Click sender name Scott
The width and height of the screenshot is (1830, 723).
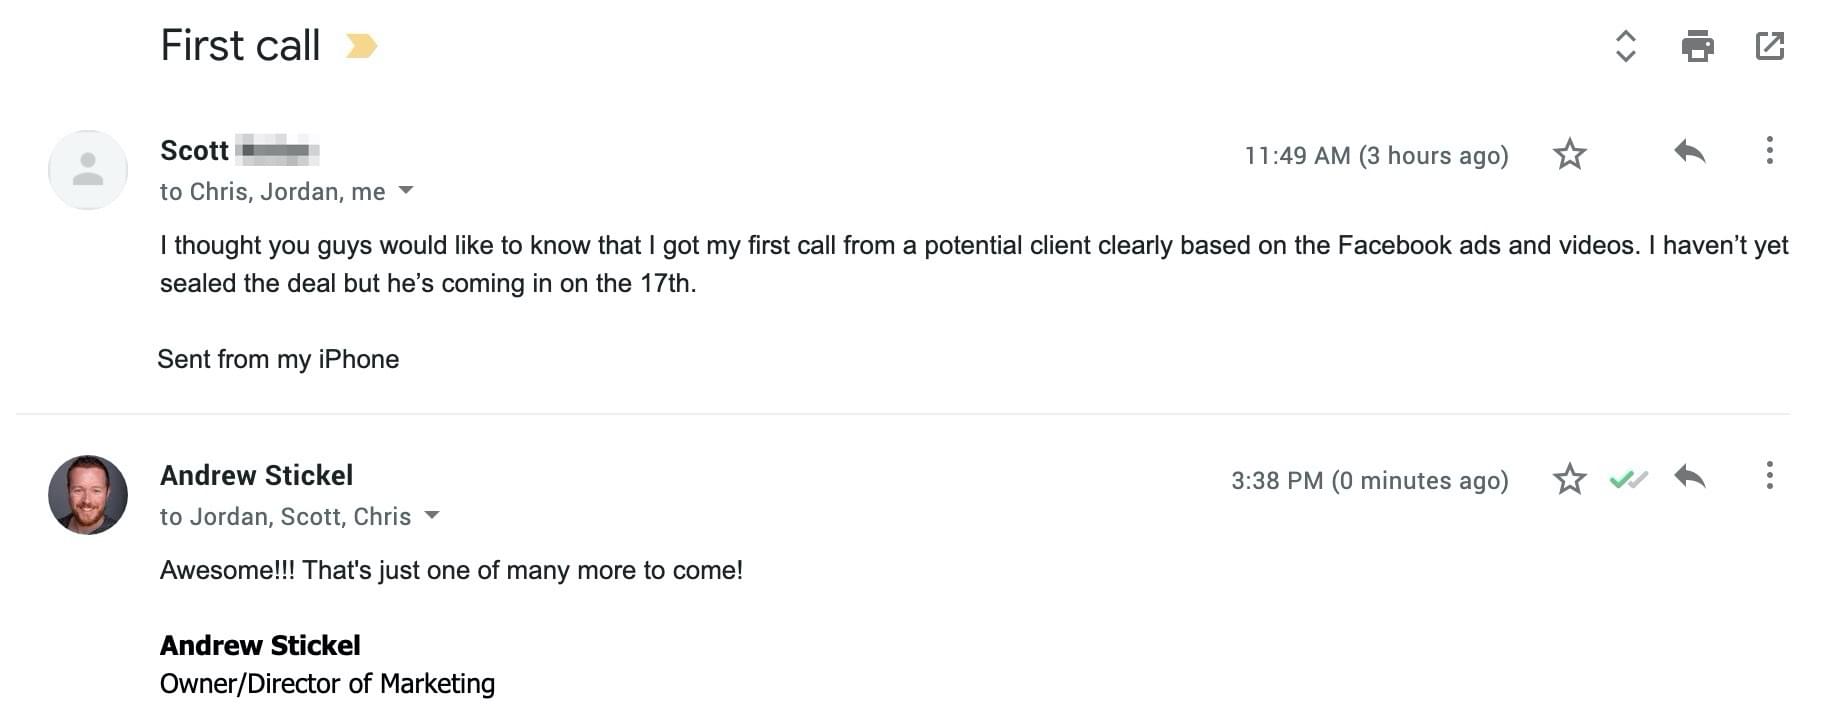pos(194,151)
